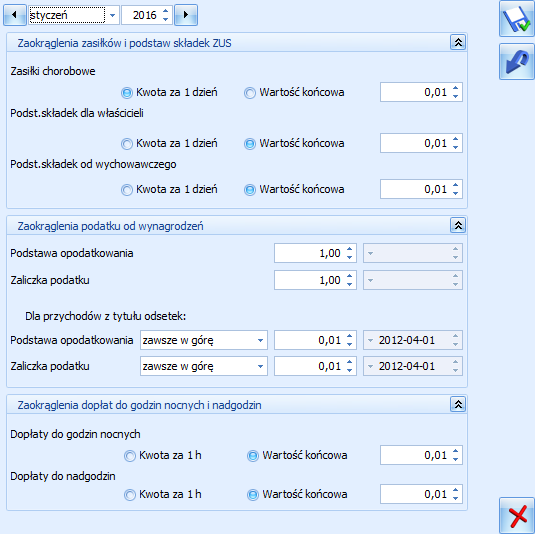535x534 pixels.
Task: Decrease Podstawa opodatkowania 1,00 value
Action: click(349, 257)
